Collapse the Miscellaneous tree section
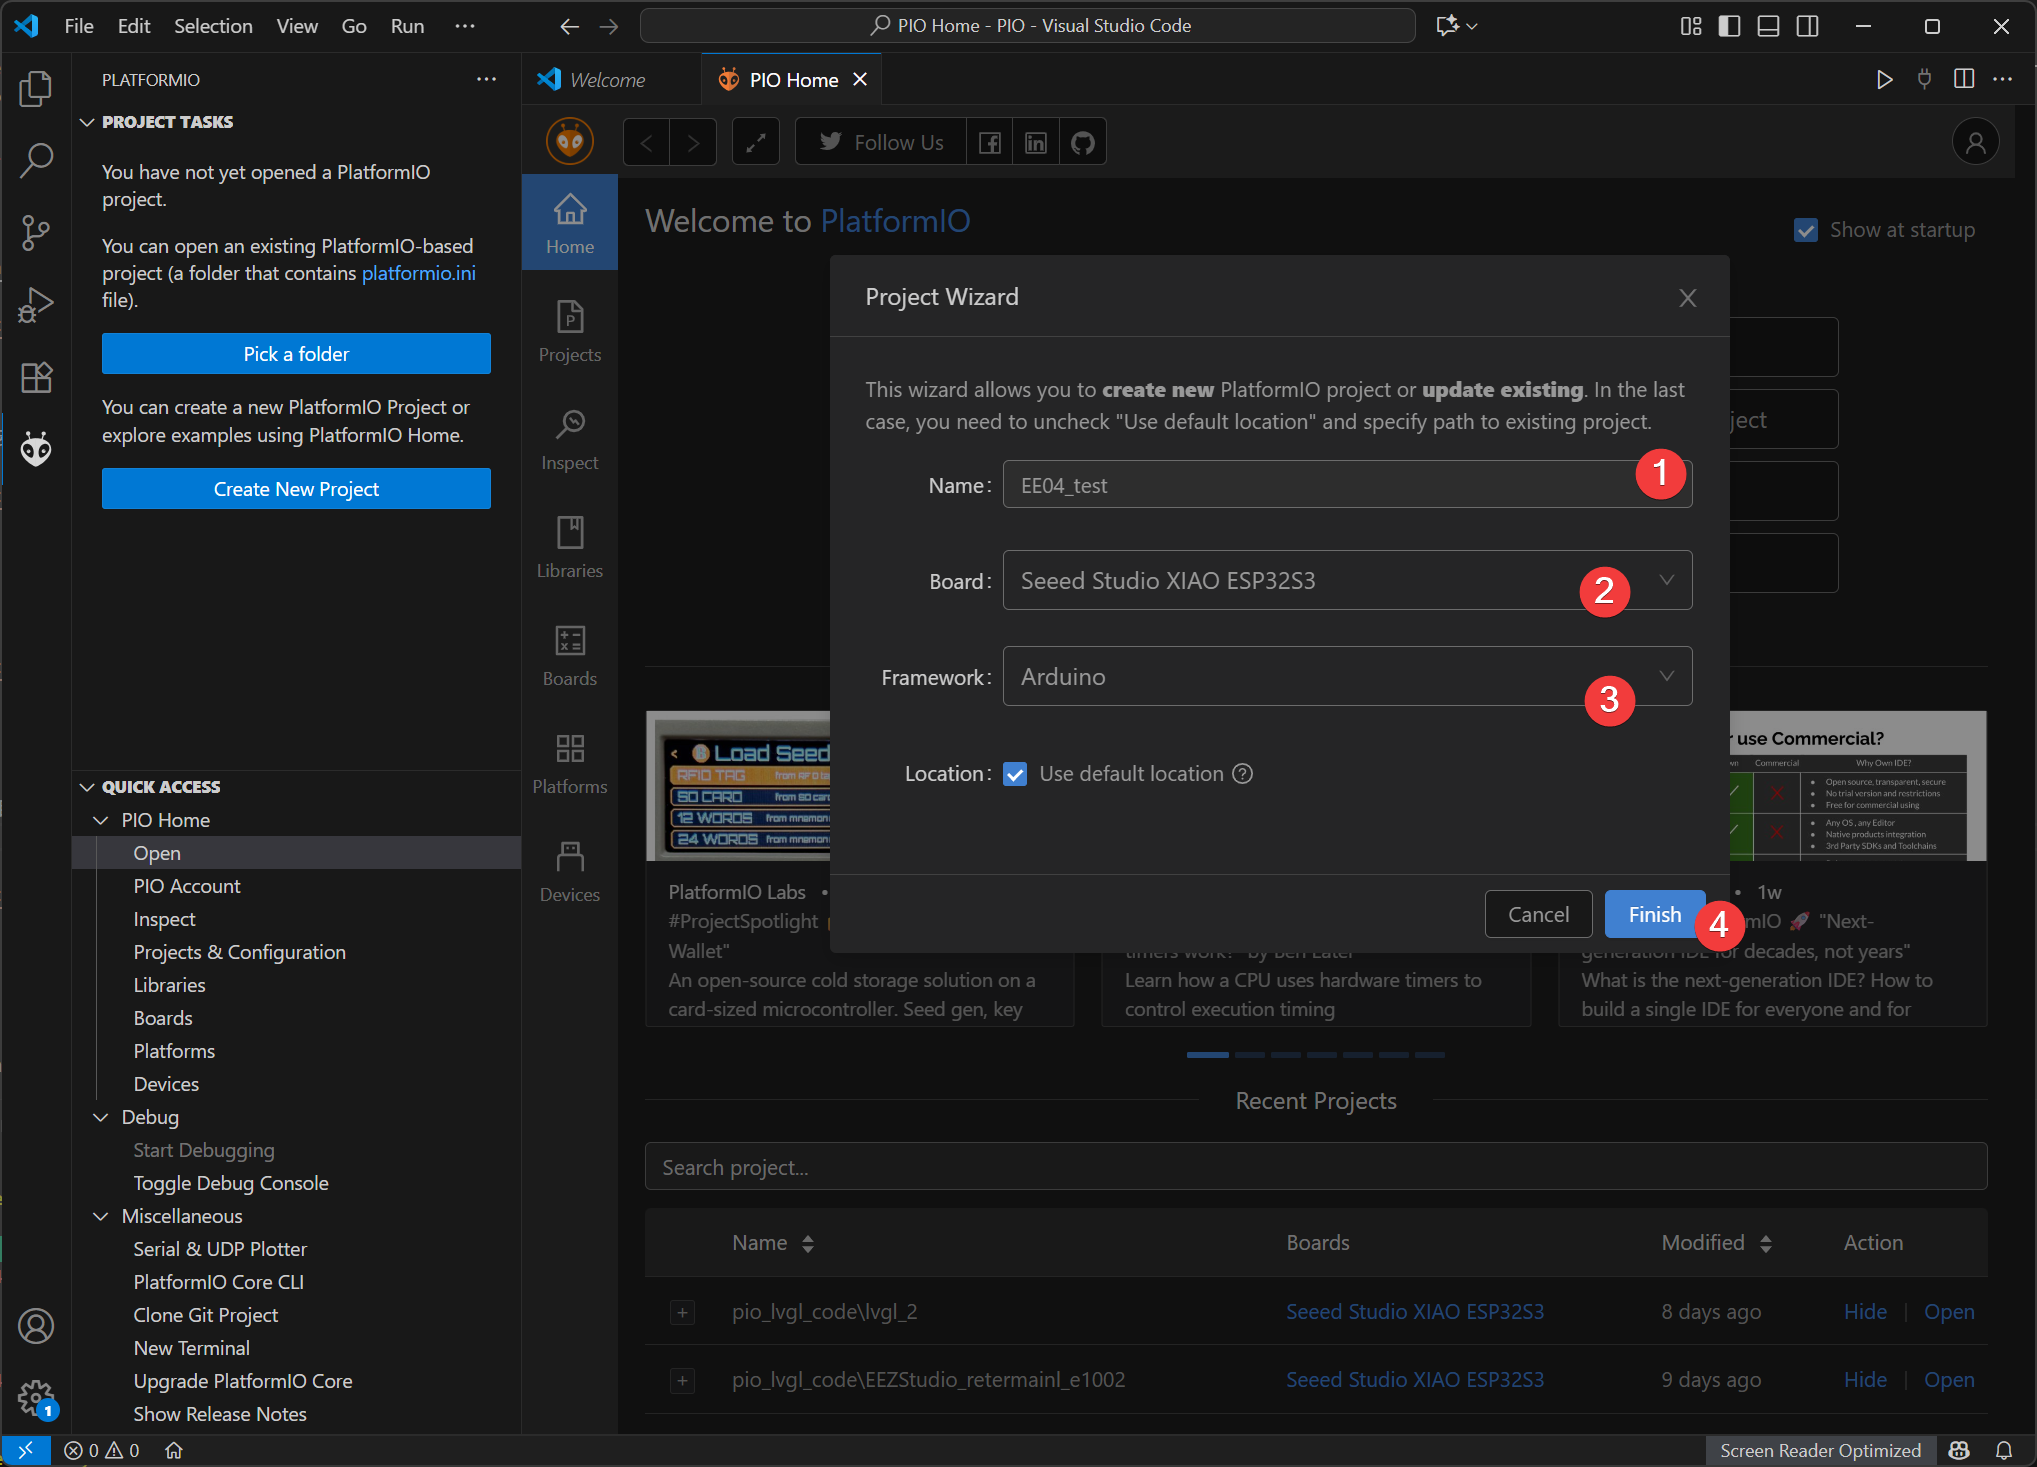The height and width of the screenshot is (1467, 2037). (102, 1216)
